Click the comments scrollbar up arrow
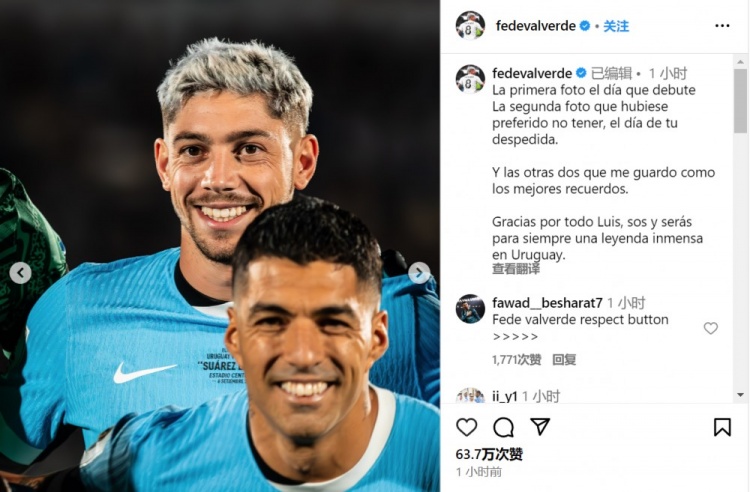Image resolution: width=750 pixels, height=492 pixels. pos(740,62)
